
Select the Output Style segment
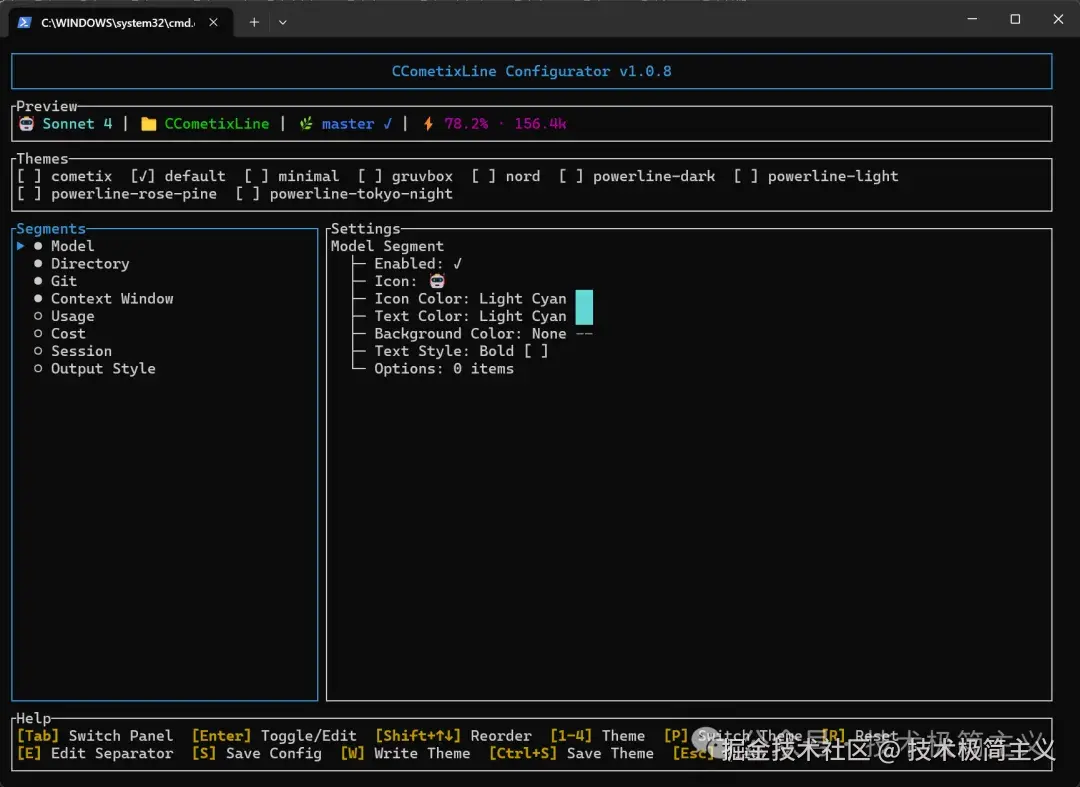[x=103, y=369]
